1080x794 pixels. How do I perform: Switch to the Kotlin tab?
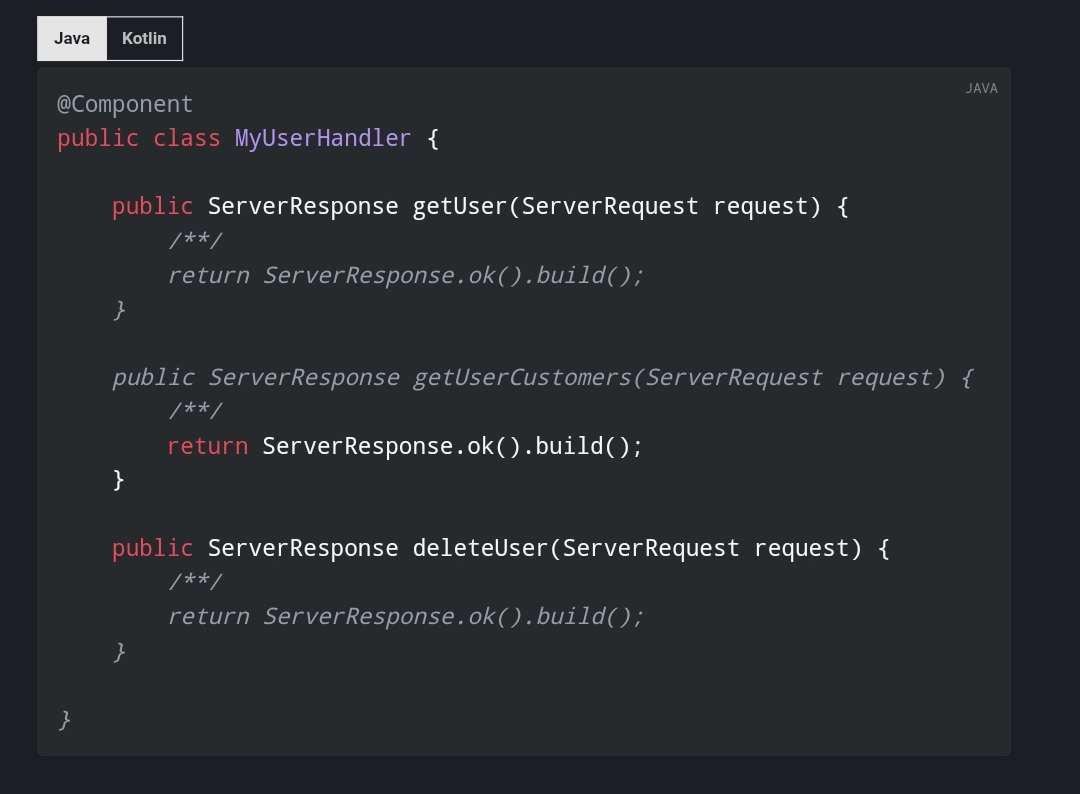(x=144, y=38)
